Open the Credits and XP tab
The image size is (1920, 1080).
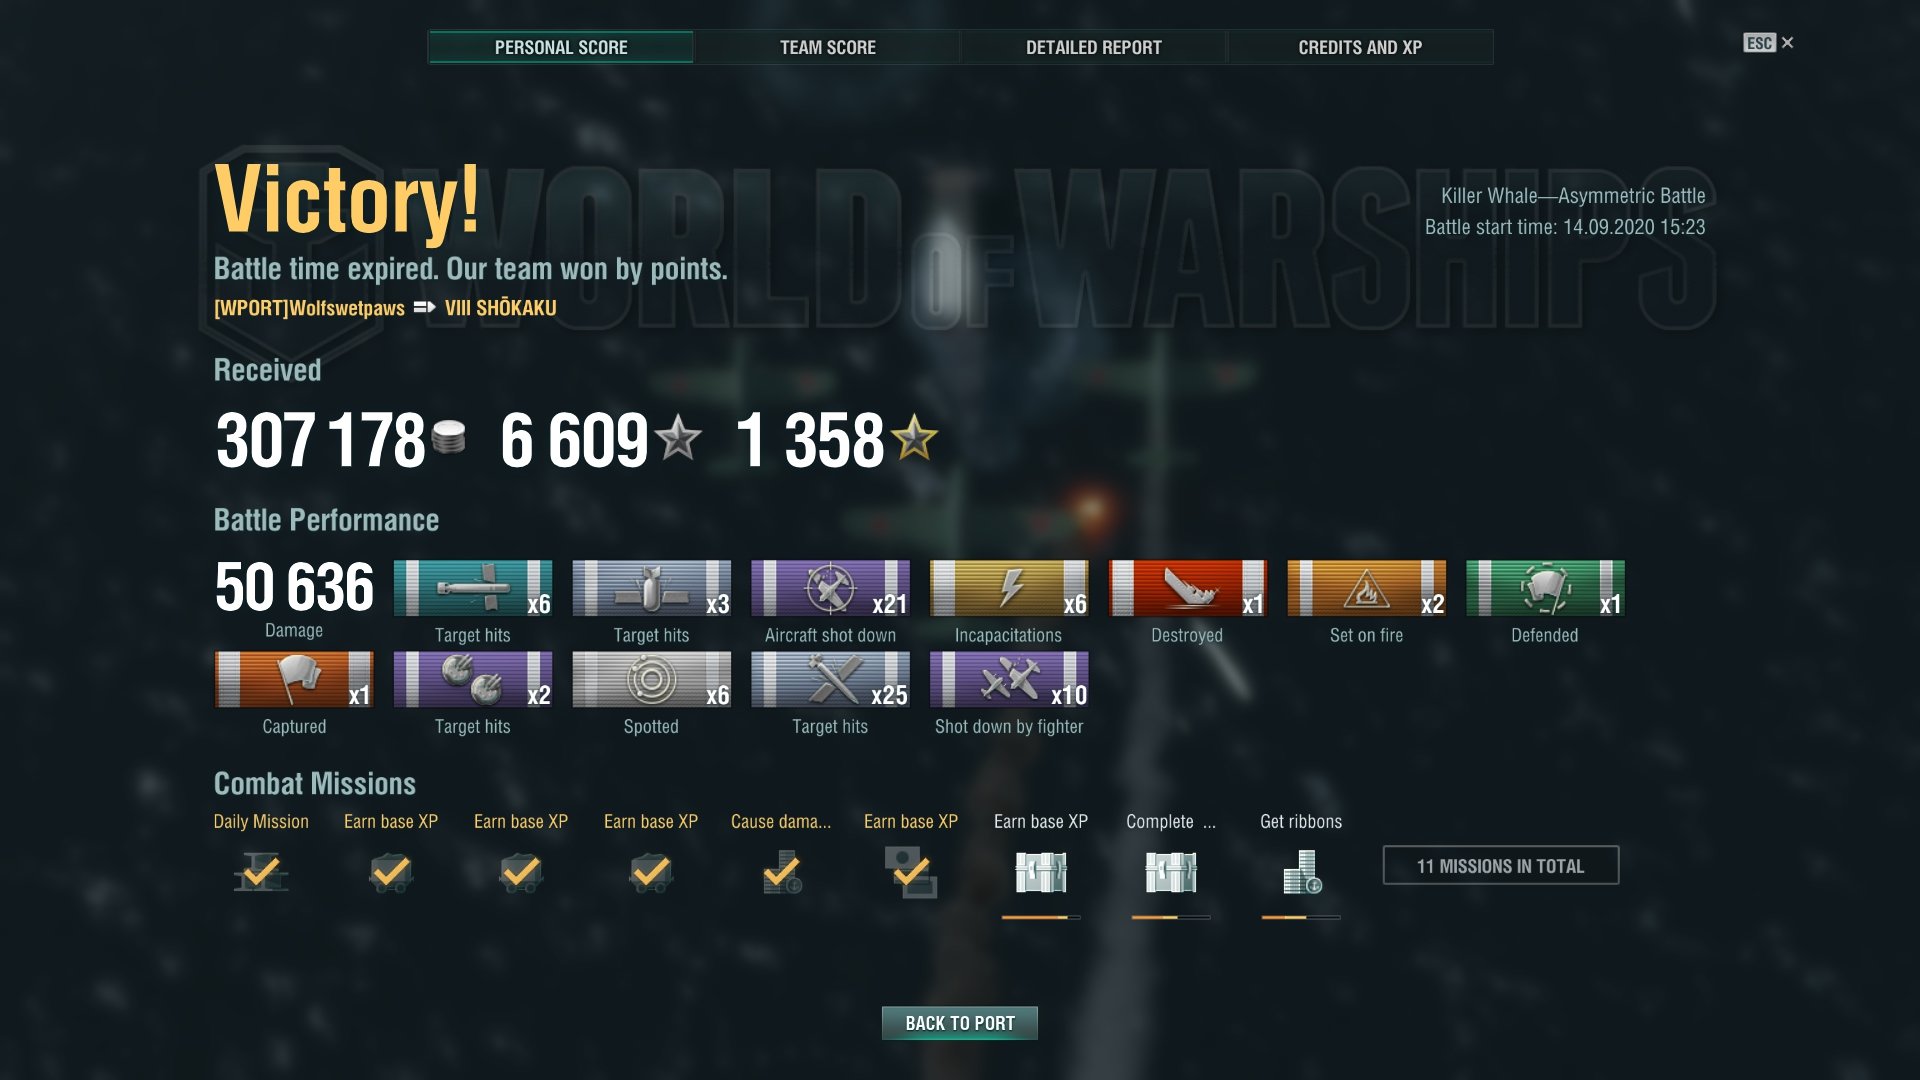point(1360,47)
